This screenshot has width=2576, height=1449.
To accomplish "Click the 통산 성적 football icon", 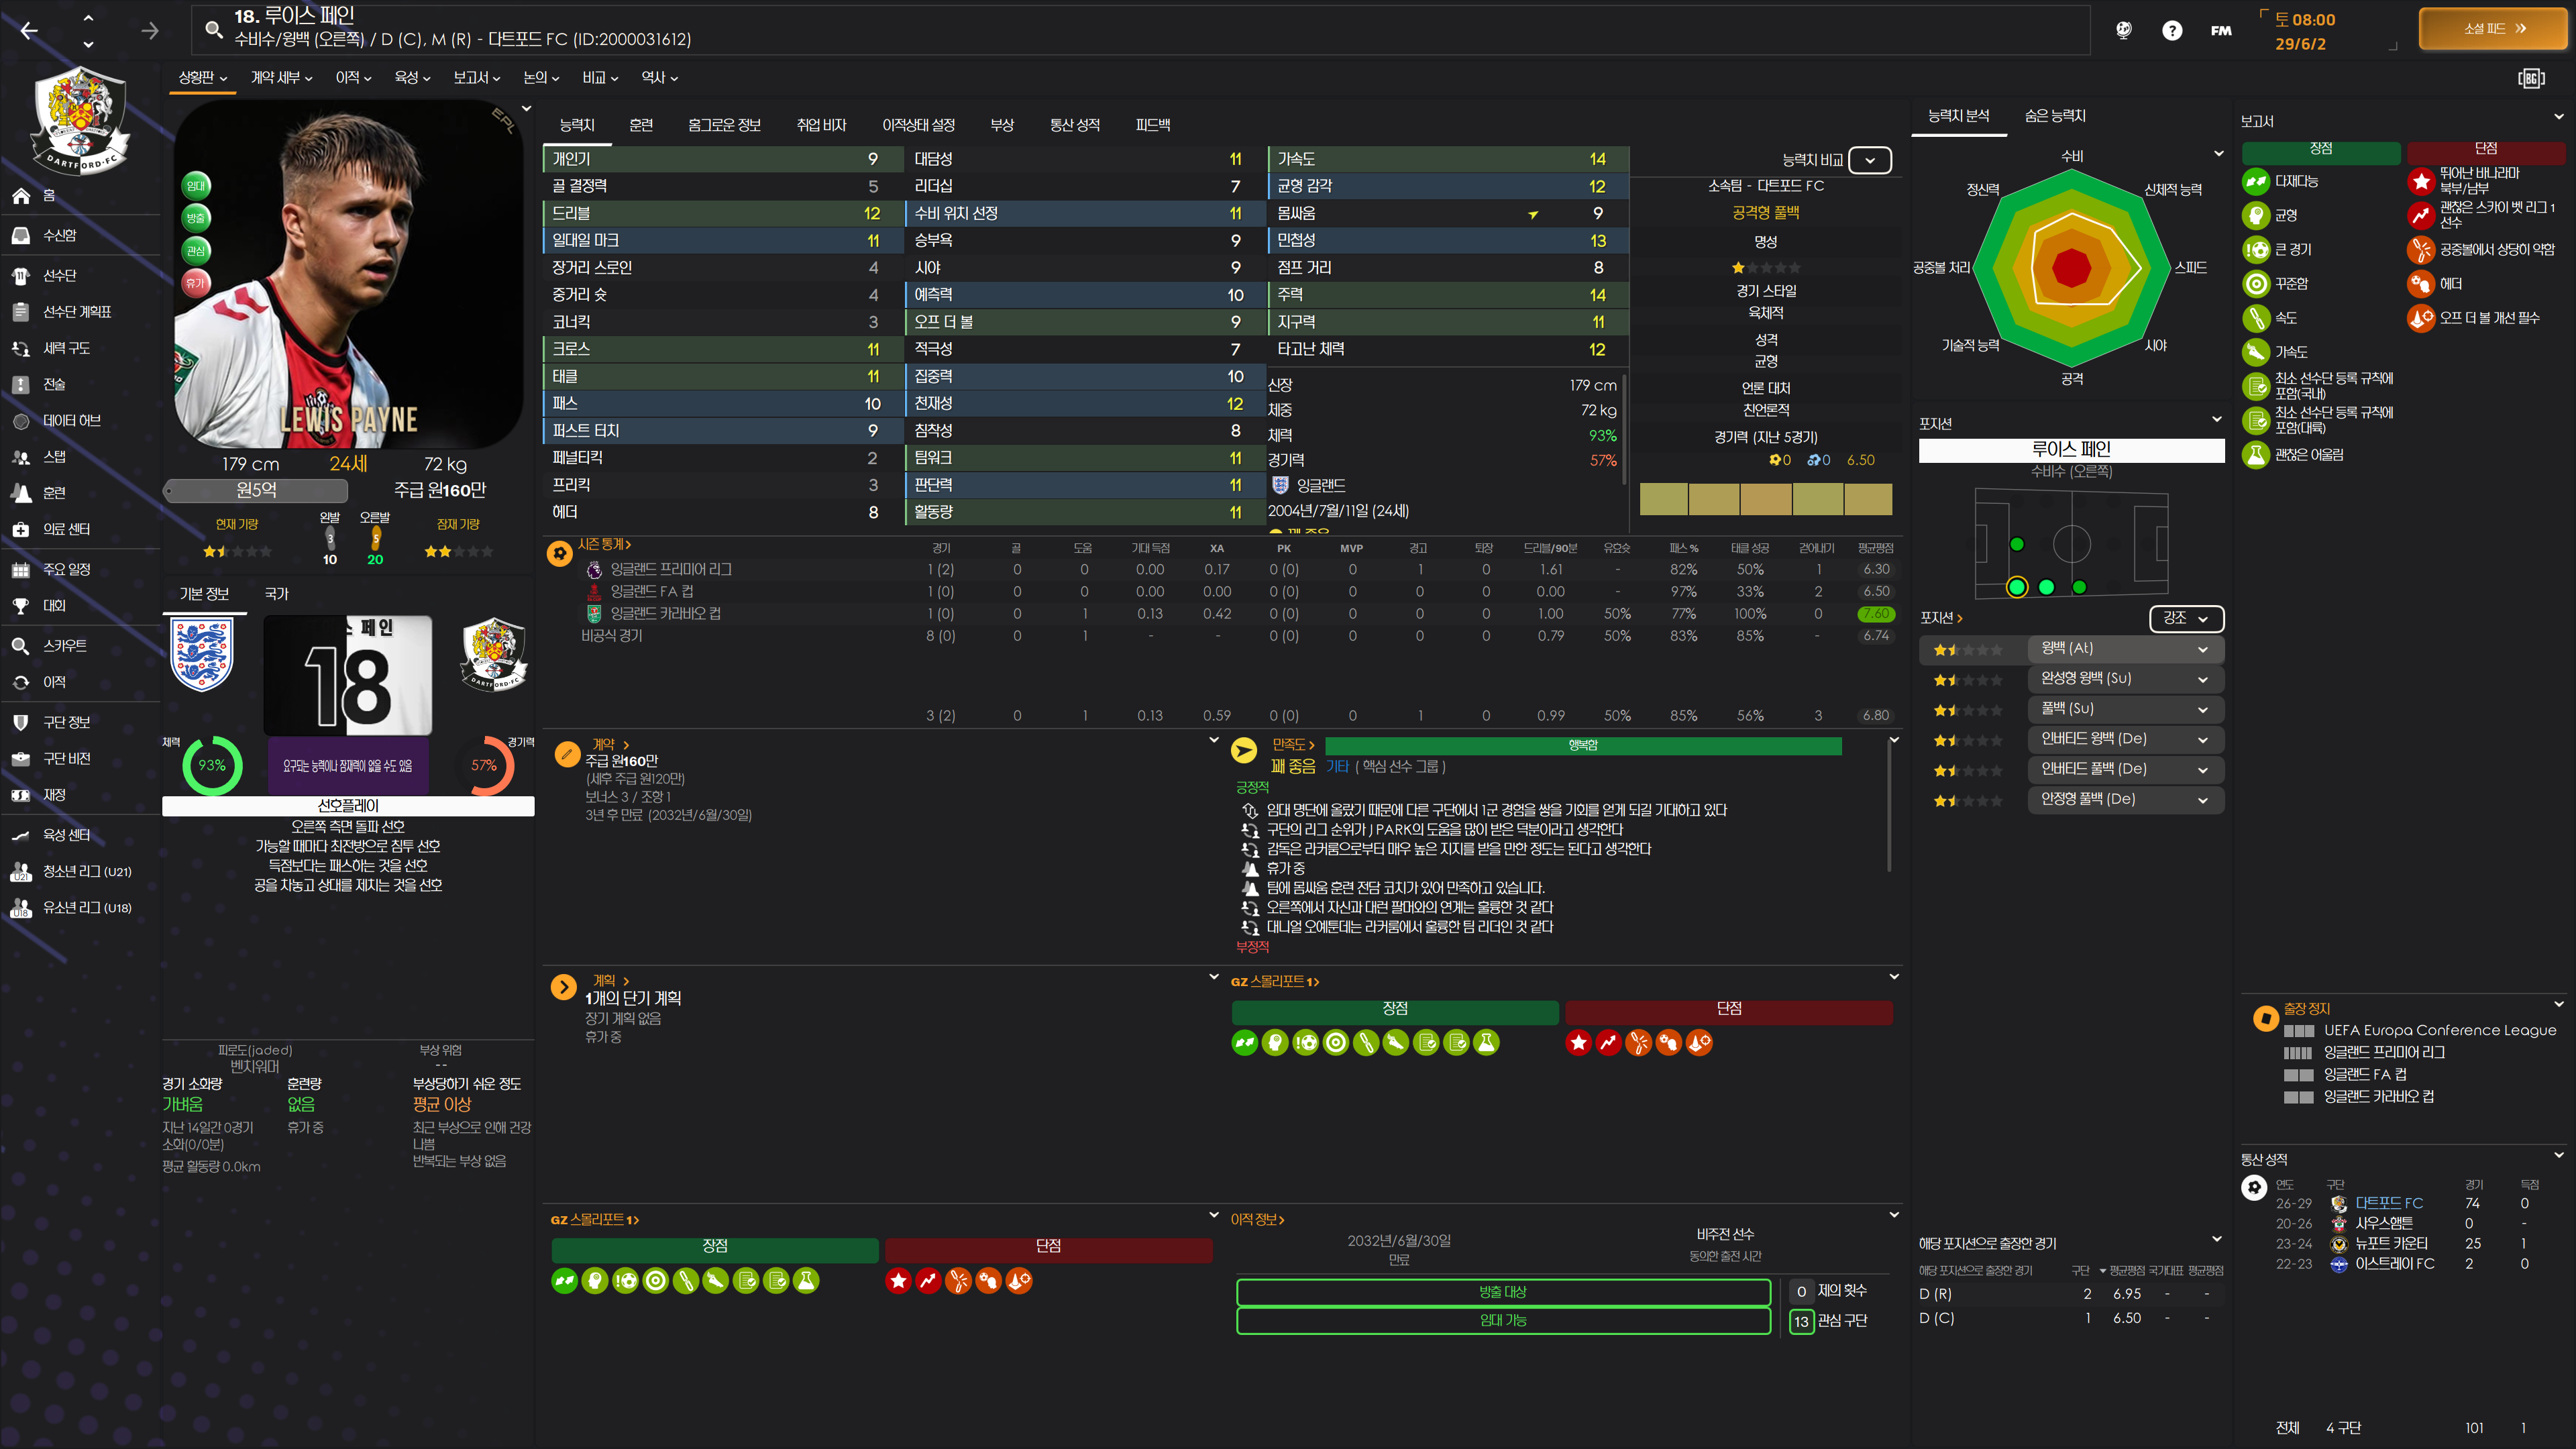I will point(2253,1187).
